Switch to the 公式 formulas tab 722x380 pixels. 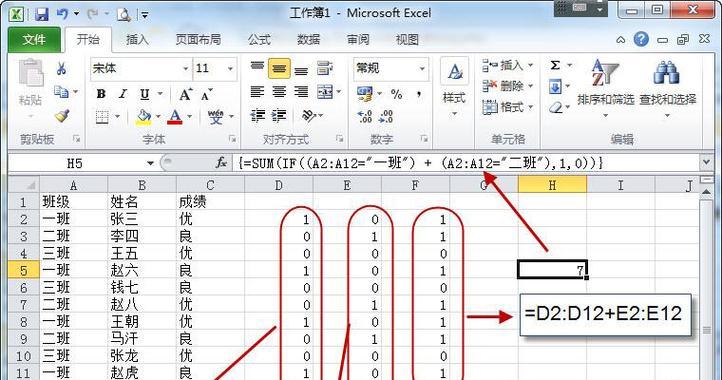click(259, 40)
